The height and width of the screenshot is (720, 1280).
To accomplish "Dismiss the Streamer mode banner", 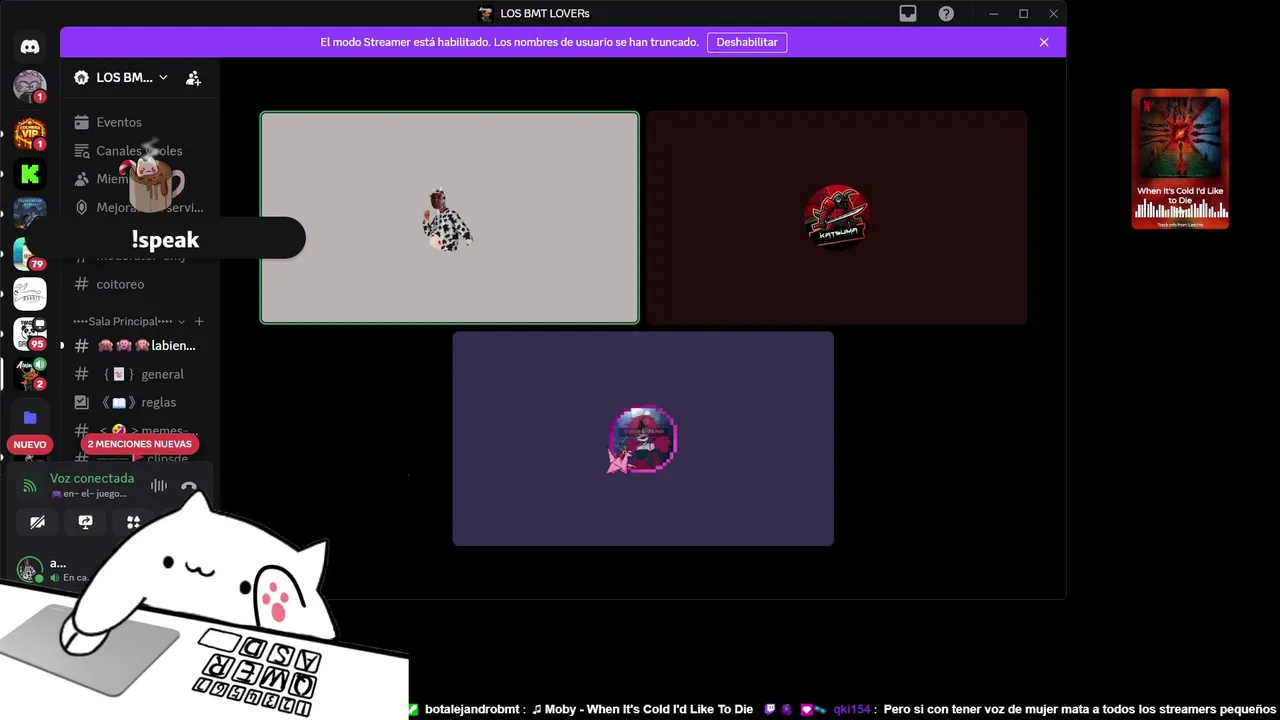I will point(1044,42).
